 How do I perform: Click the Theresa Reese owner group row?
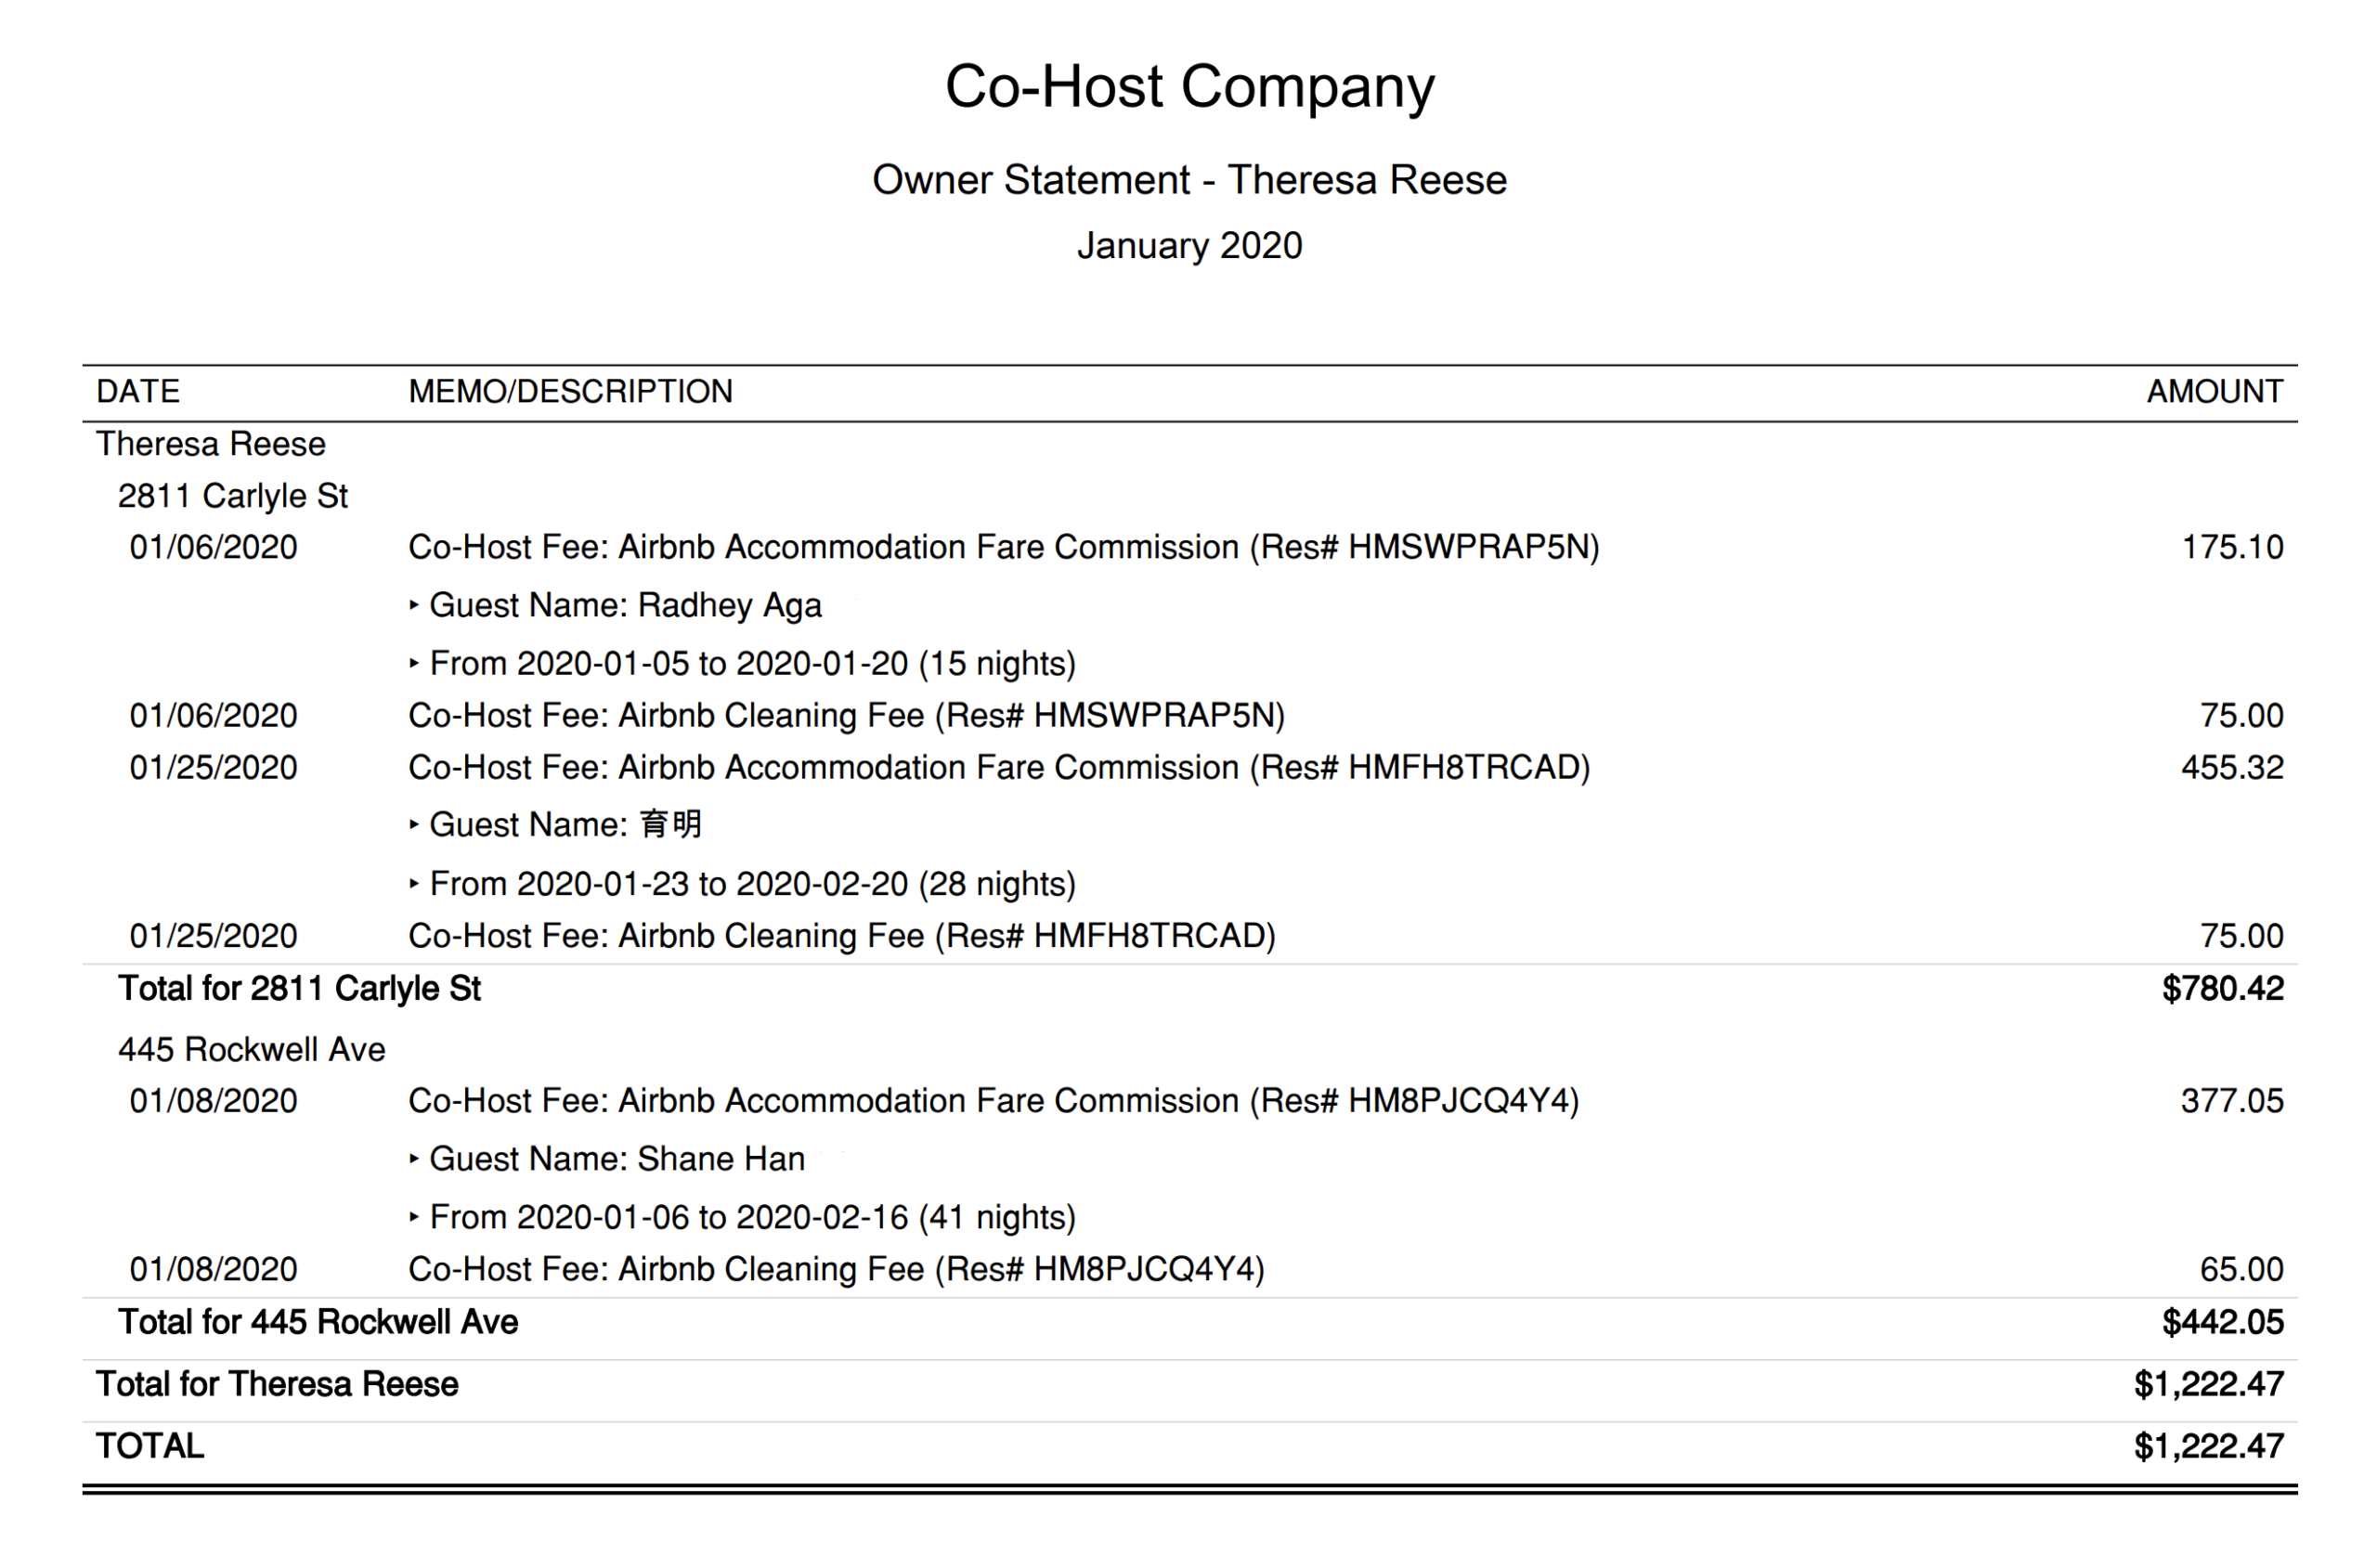click(211, 444)
